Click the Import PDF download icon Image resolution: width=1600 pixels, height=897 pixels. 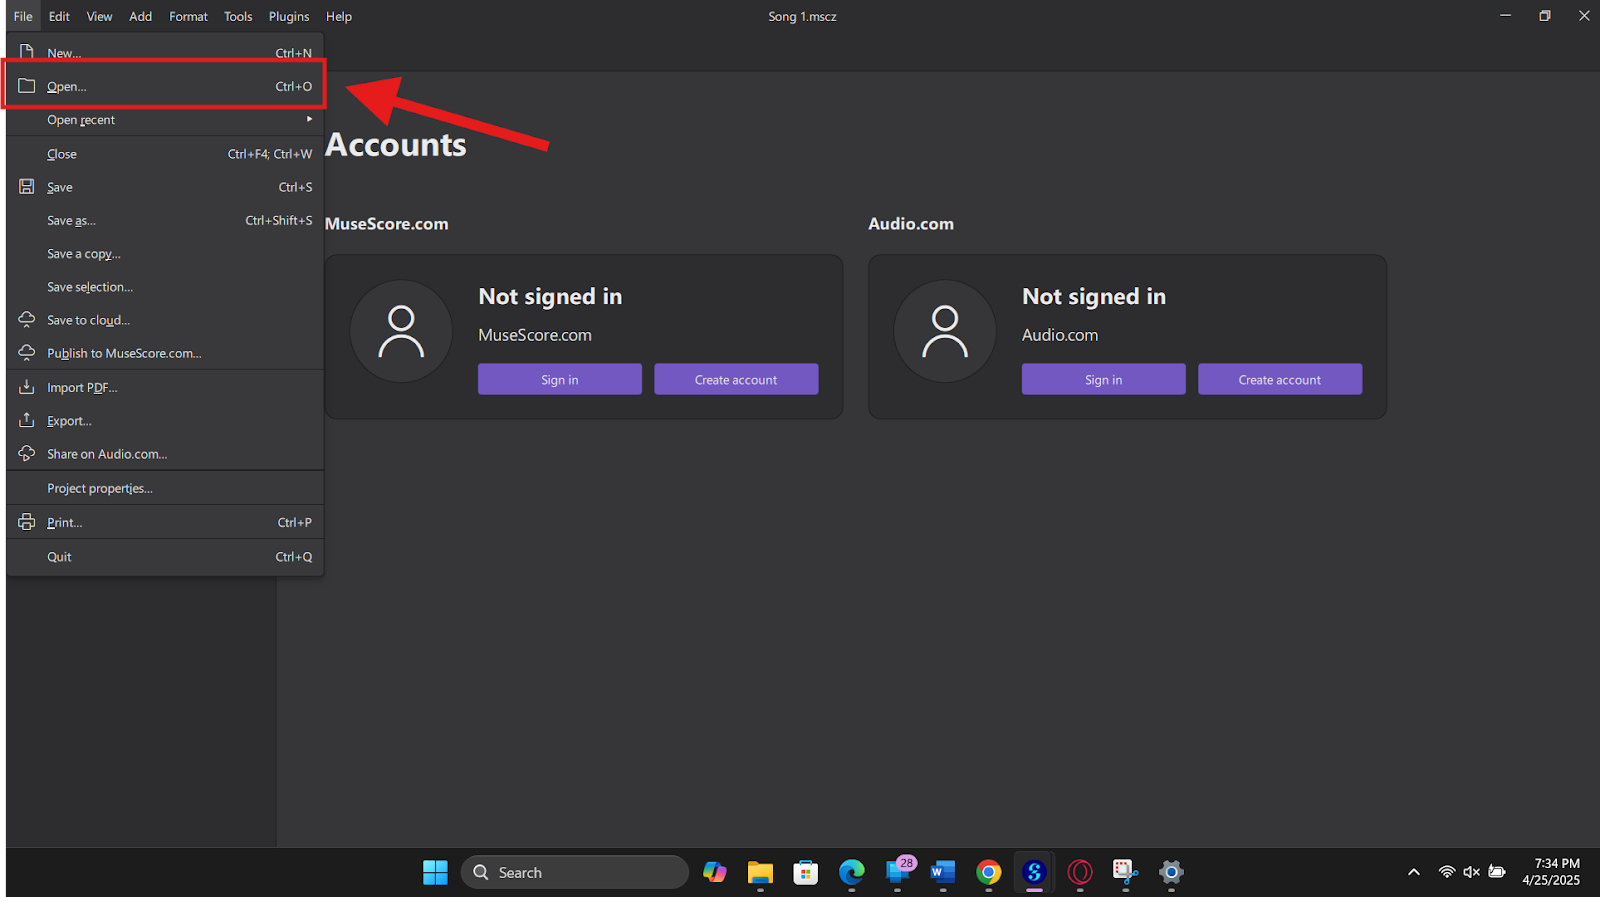pyautogui.click(x=27, y=387)
